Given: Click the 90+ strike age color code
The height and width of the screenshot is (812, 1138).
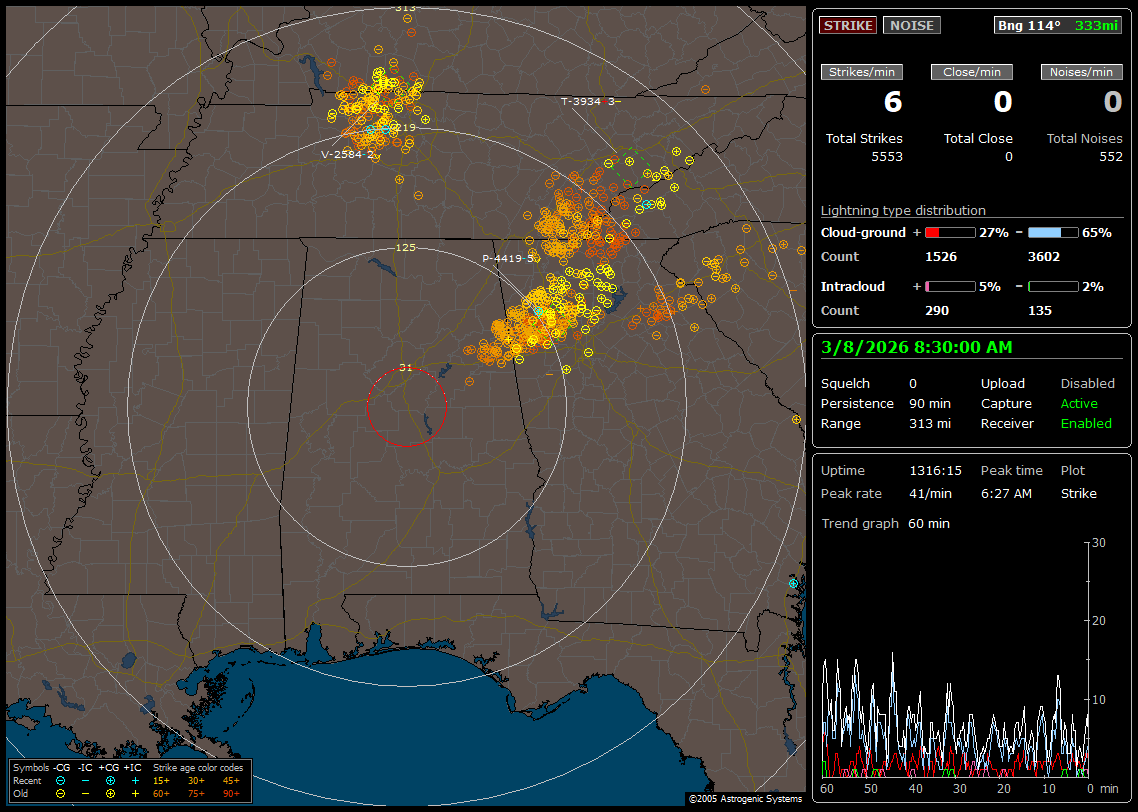Looking at the screenshot, I should [231, 793].
